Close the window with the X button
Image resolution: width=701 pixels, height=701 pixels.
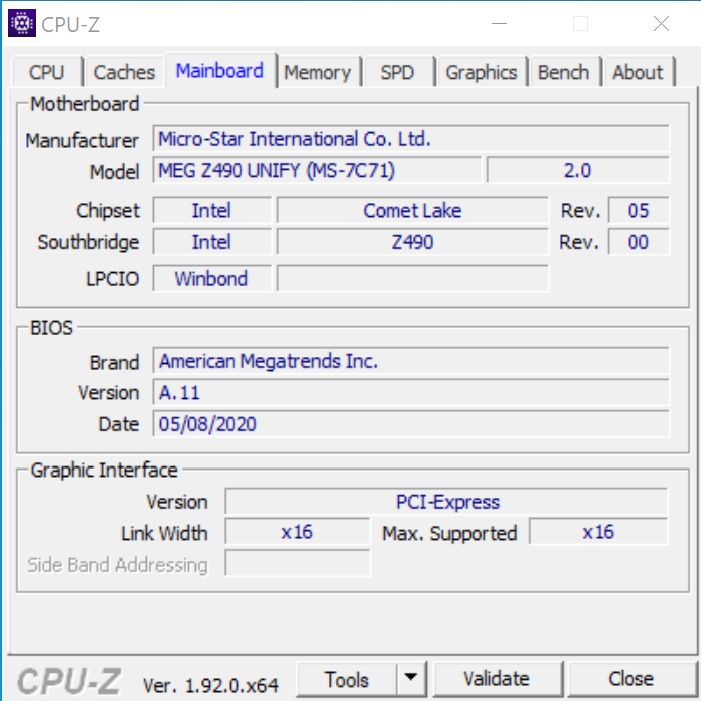click(661, 23)
